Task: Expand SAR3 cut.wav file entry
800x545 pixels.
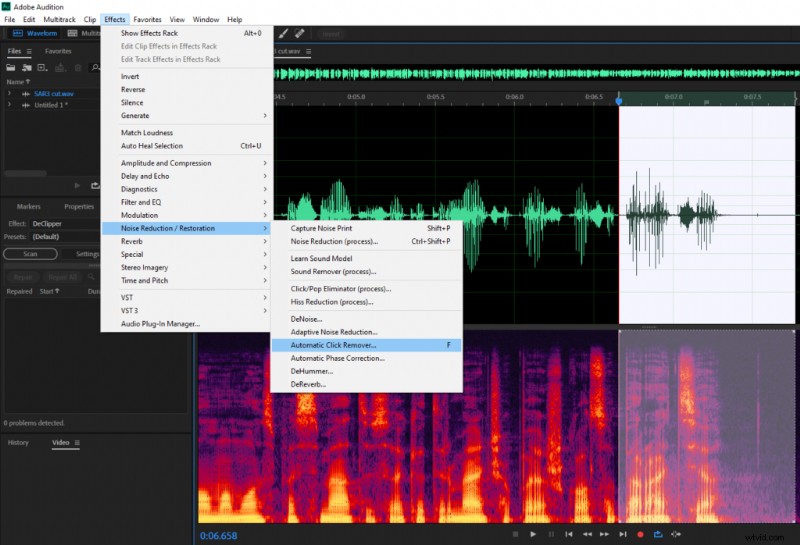Action: 9,93
